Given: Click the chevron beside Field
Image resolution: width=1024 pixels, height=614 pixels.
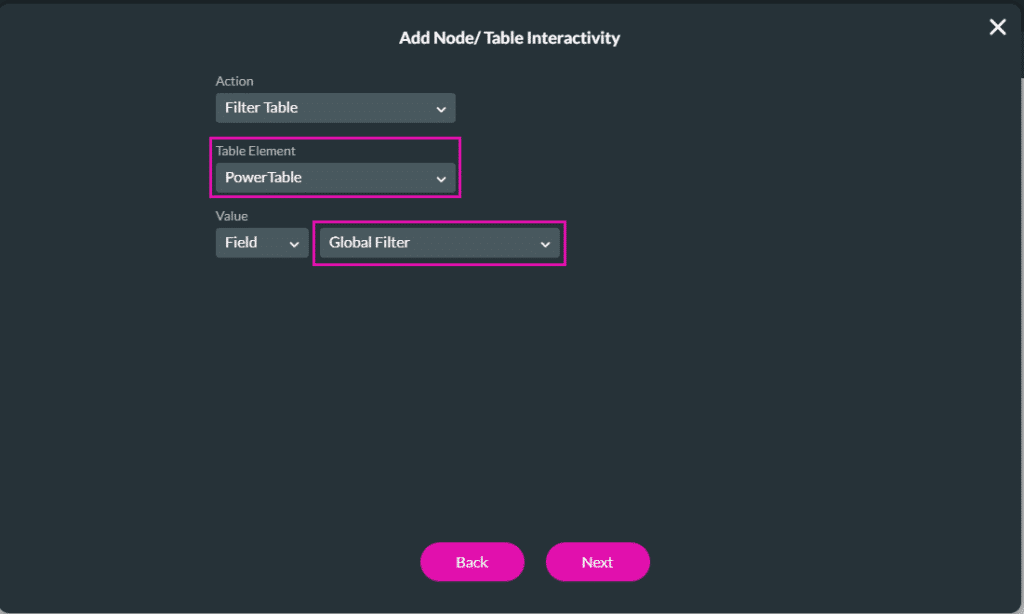Looking at the screenshot, I should pos(296,242).
